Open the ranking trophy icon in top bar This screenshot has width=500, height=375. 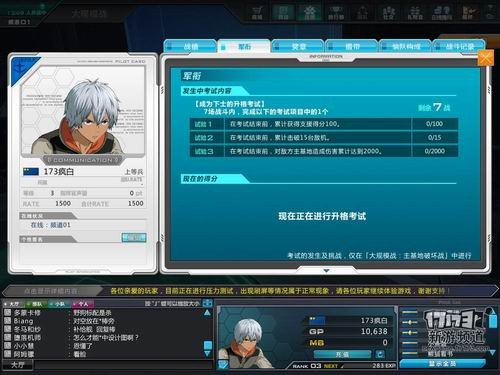pos(336,12)
